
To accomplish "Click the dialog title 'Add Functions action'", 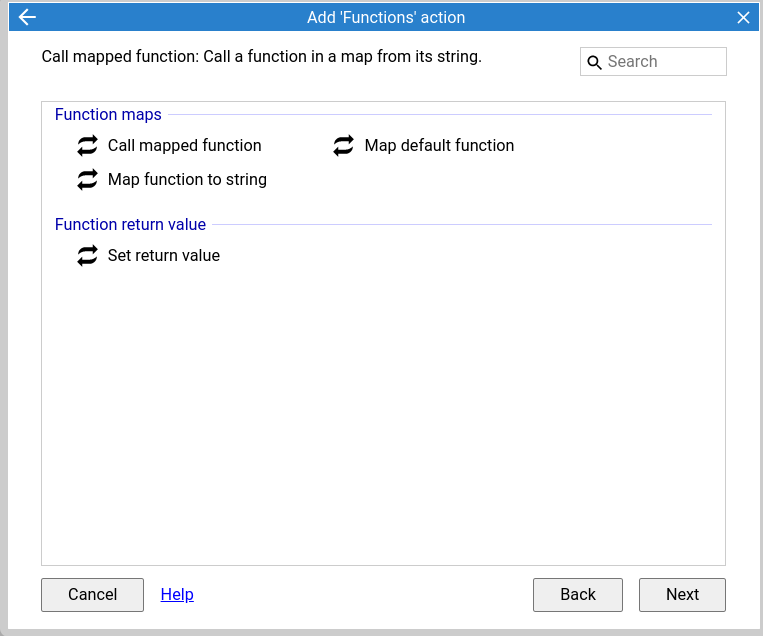I will pyautogui.click(x=386, y=18).
